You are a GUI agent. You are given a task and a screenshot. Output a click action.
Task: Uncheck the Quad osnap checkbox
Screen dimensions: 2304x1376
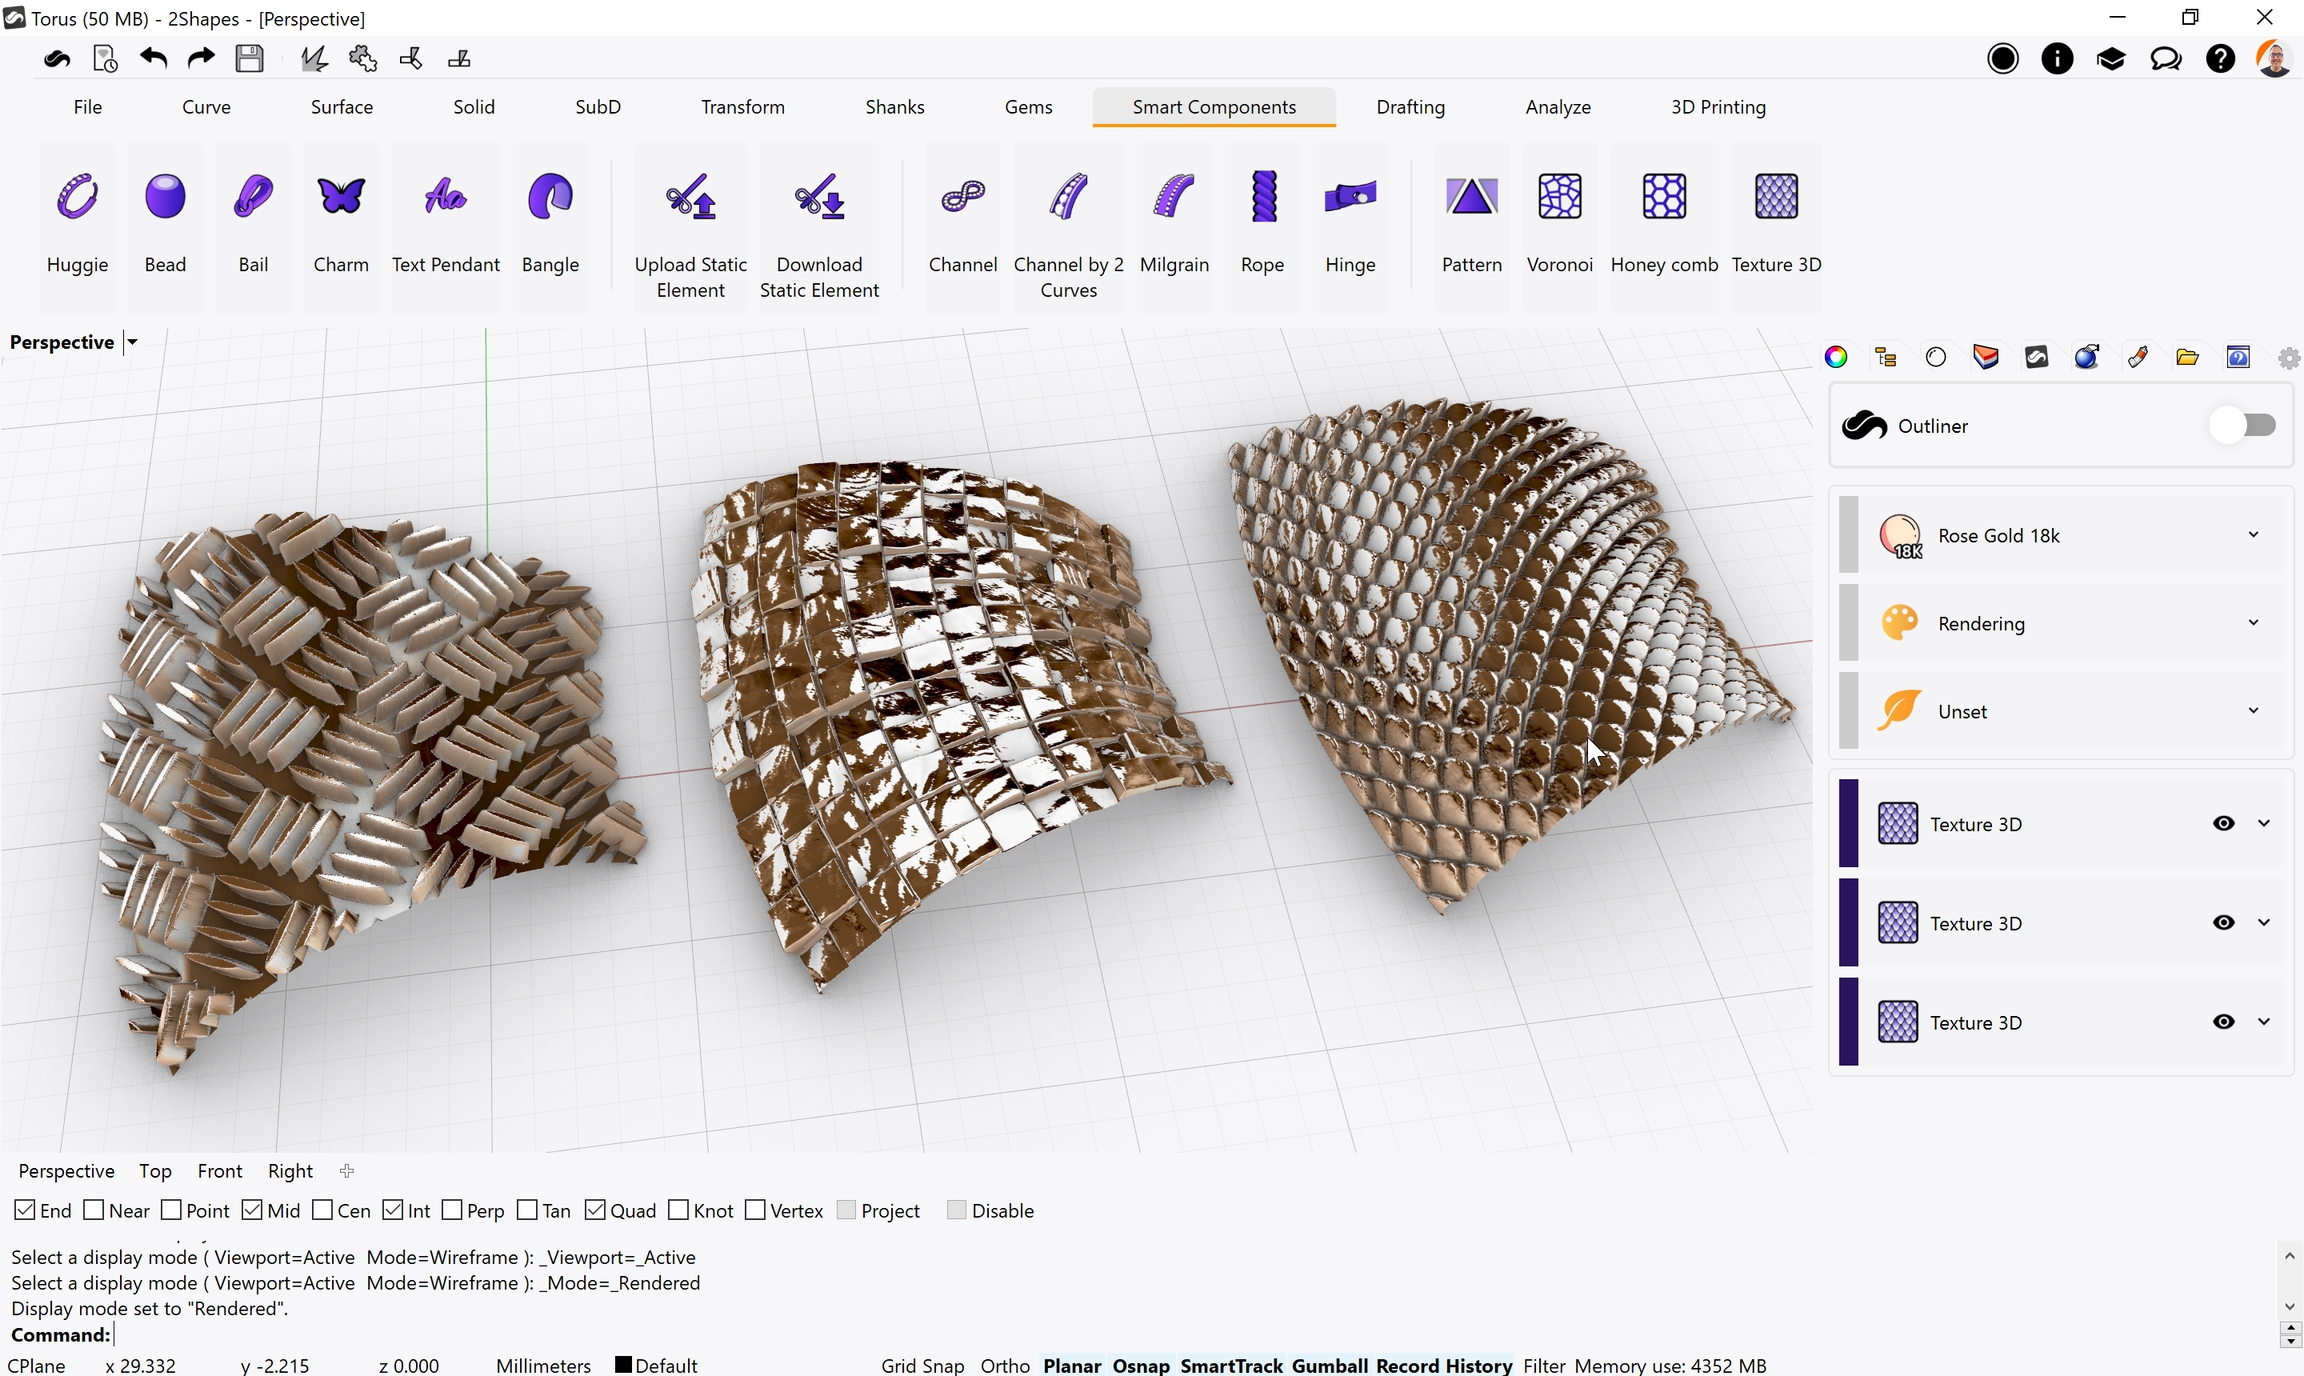595,1210
